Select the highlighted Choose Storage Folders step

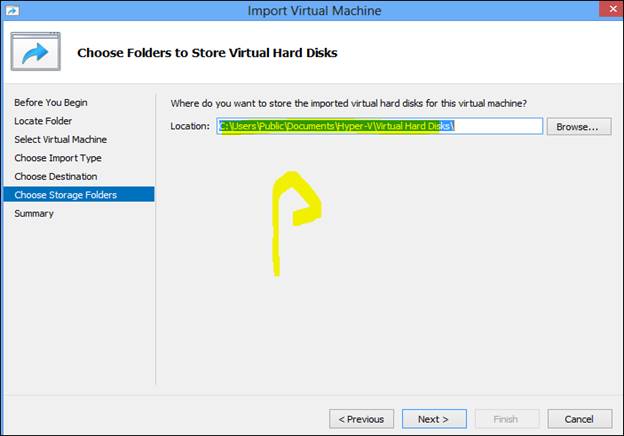pos(66,195)
